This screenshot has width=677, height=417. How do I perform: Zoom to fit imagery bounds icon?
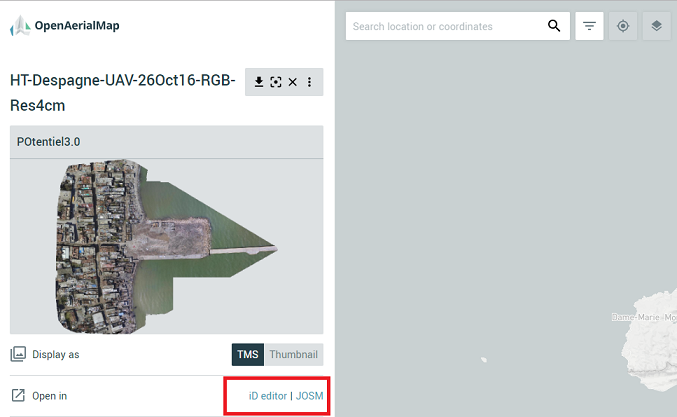coord(275,82)
